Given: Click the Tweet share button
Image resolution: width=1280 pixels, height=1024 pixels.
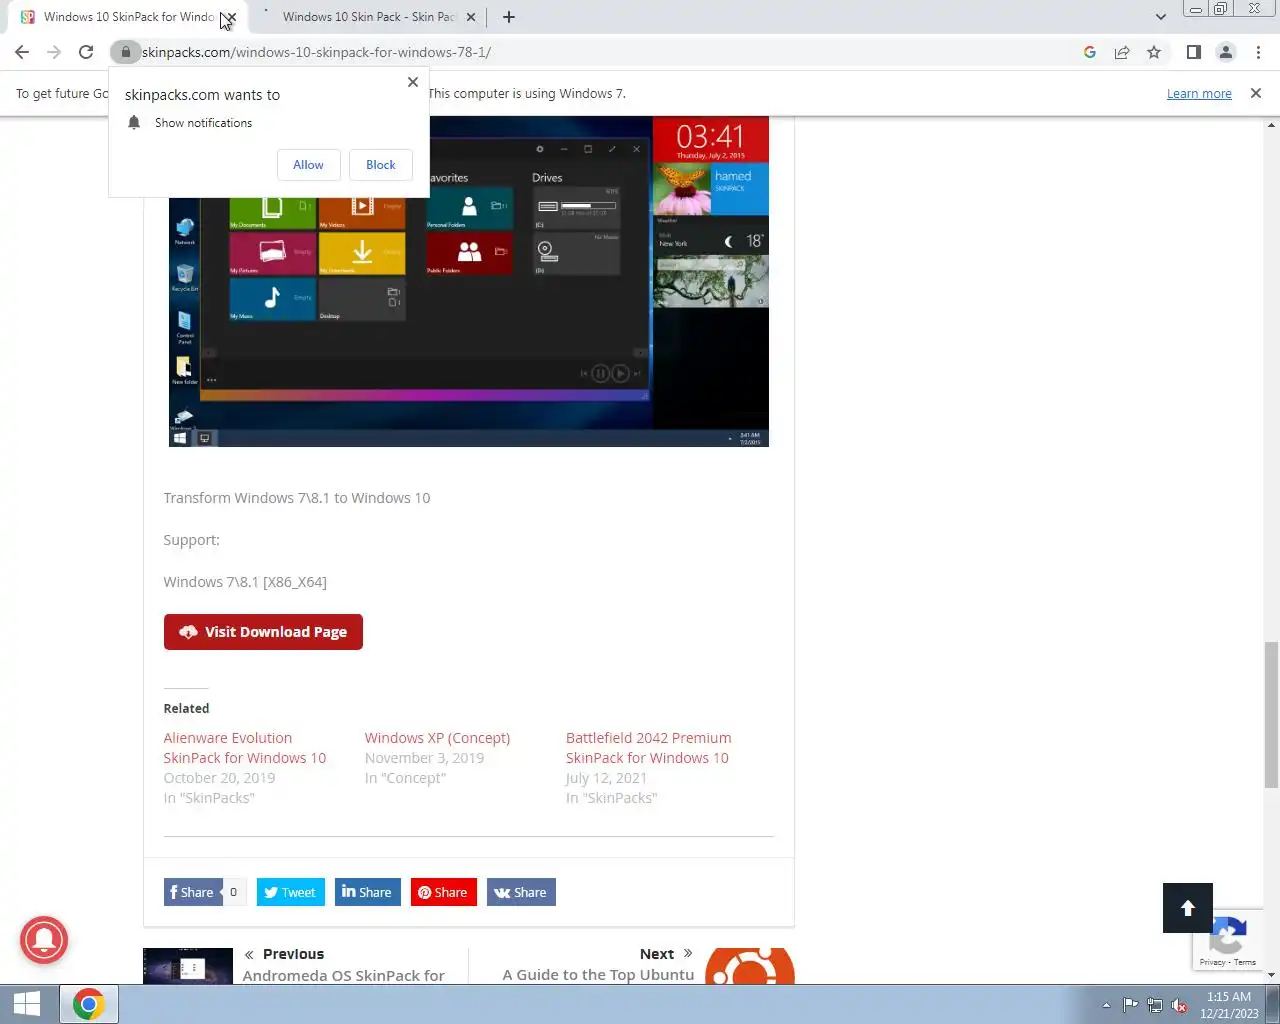Looking at the screenshot, I should [290, 892].
